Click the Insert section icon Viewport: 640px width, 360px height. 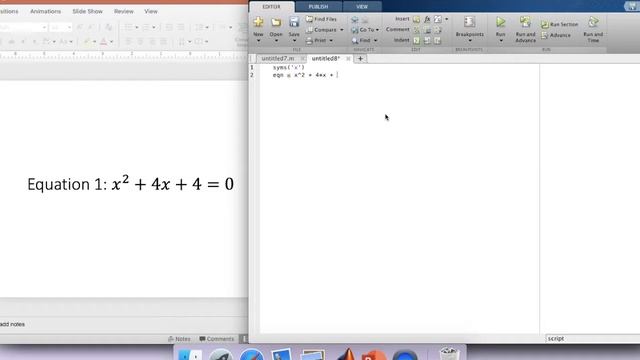coord(416,19)
